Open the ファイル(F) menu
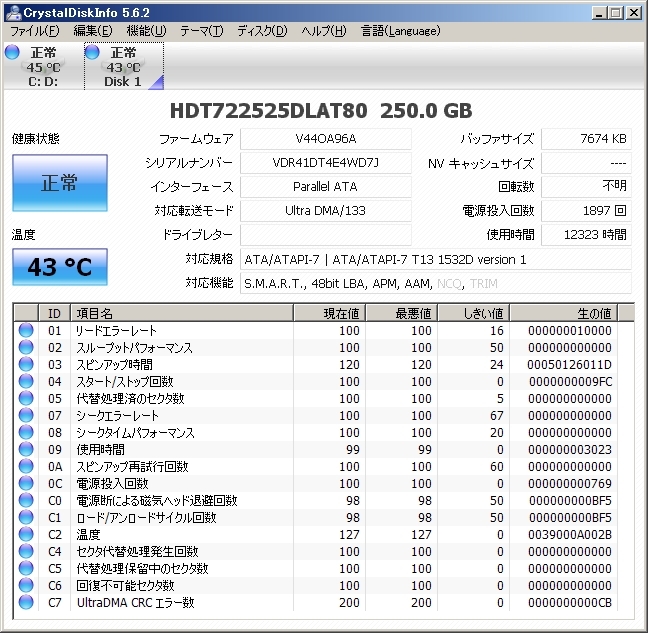648x633 pixels. click(x=33, y=31)
